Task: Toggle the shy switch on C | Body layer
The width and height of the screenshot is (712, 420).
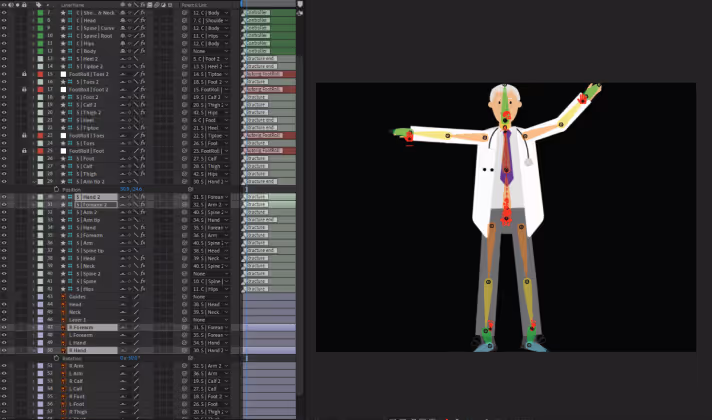Action: coord(123,51)
